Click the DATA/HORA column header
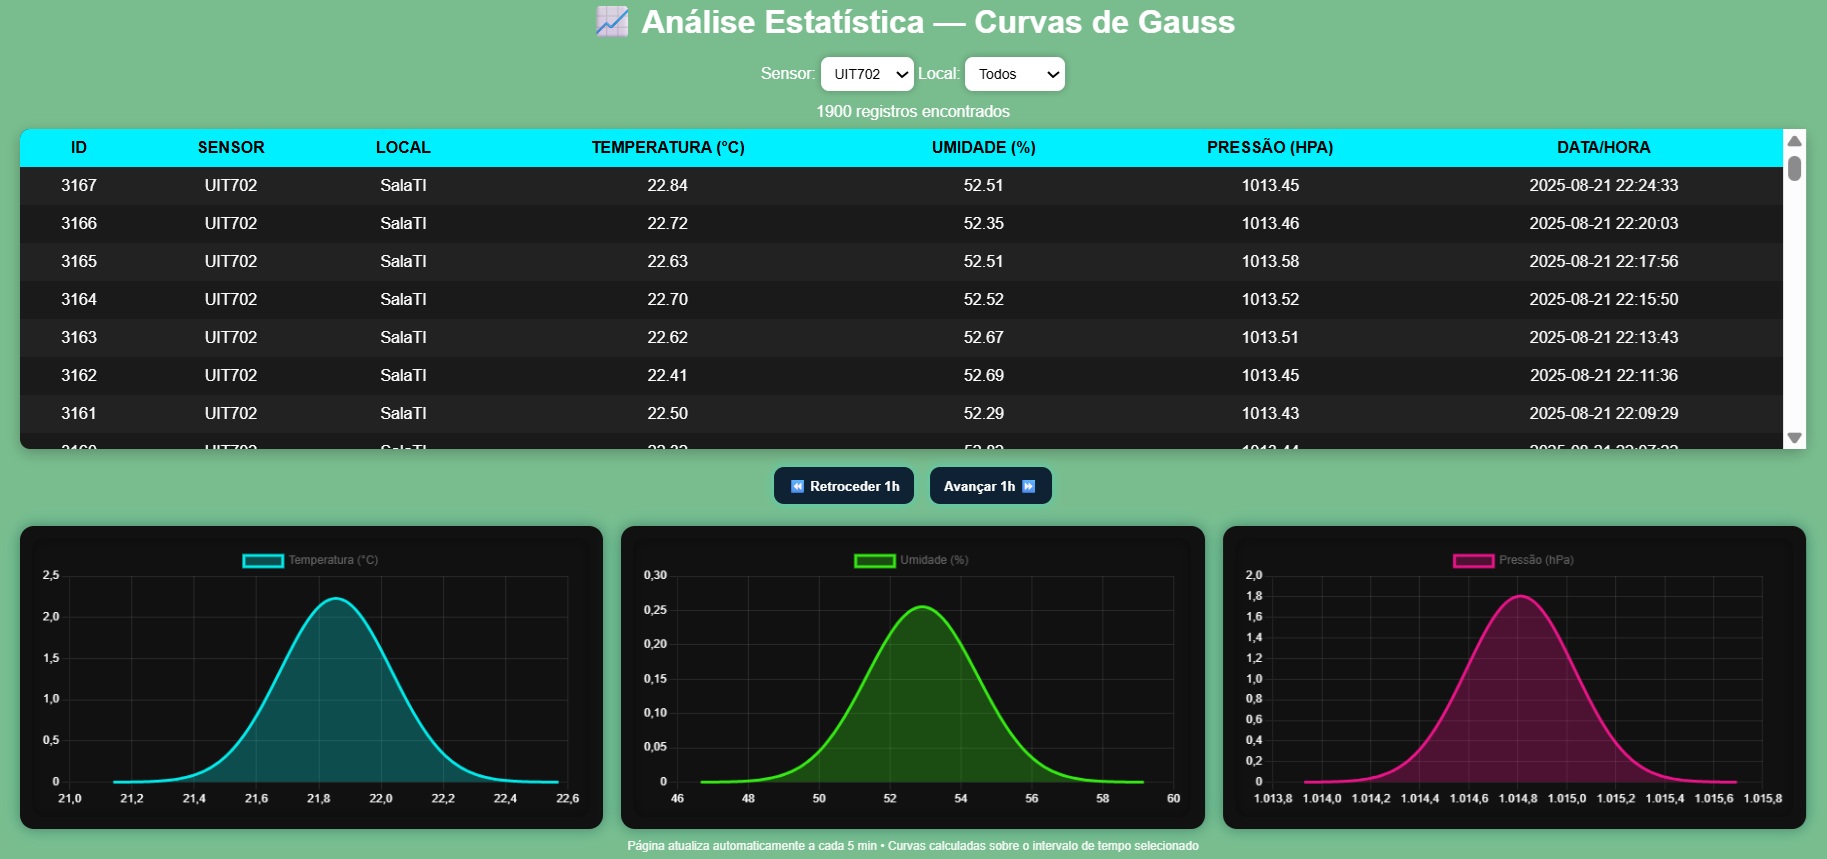This screenshot has width=1827, height=859. [x=1603, y=147]
